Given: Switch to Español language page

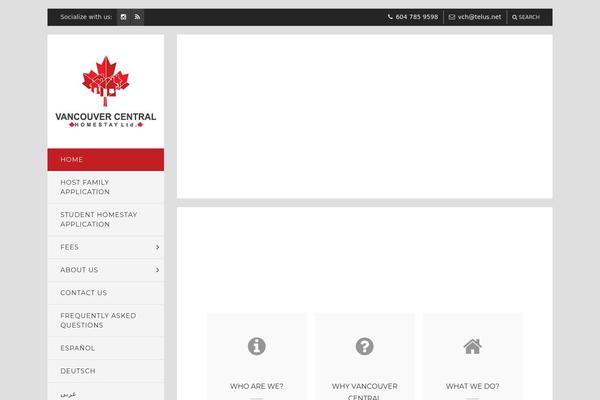Looking at the screenshot, I should (106, 348).
